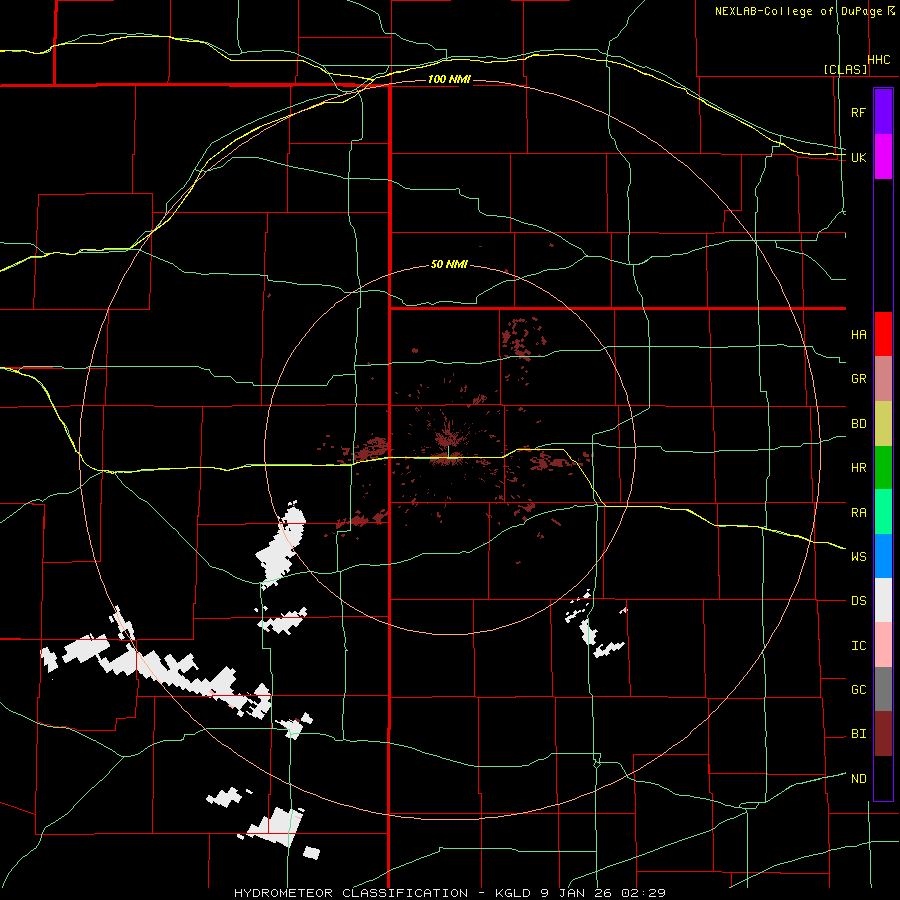
Task: Click the KGLD radar site center marker
Action: [x=448, y=451]
